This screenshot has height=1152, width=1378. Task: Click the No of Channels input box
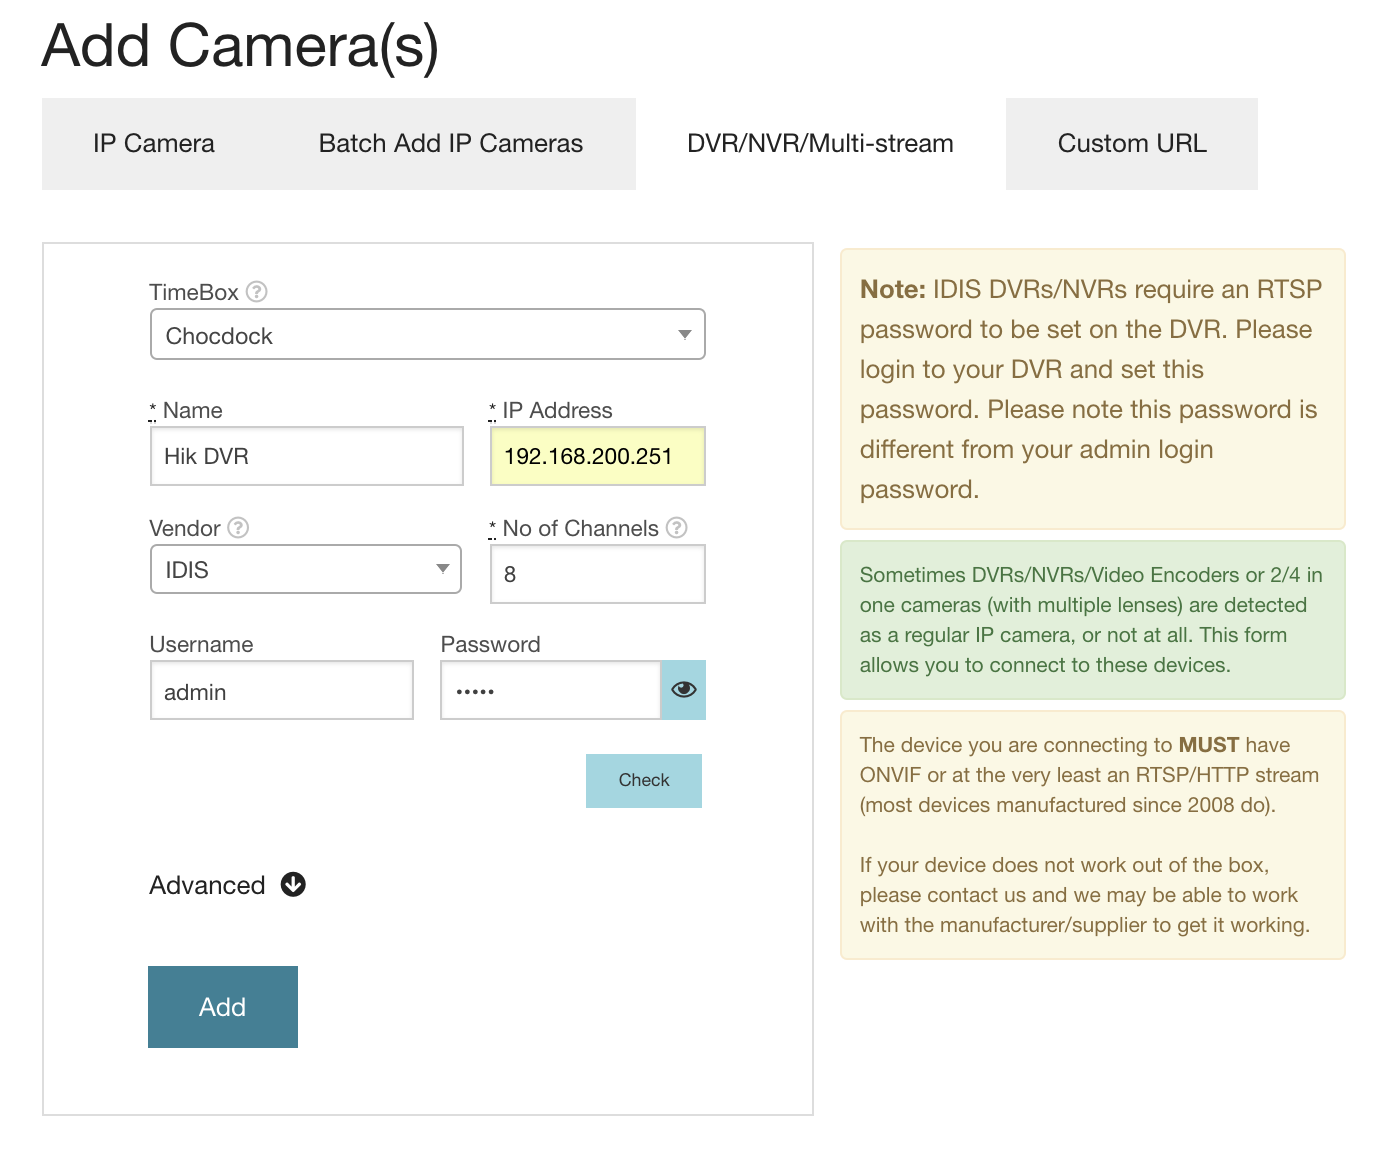point(597,574)
